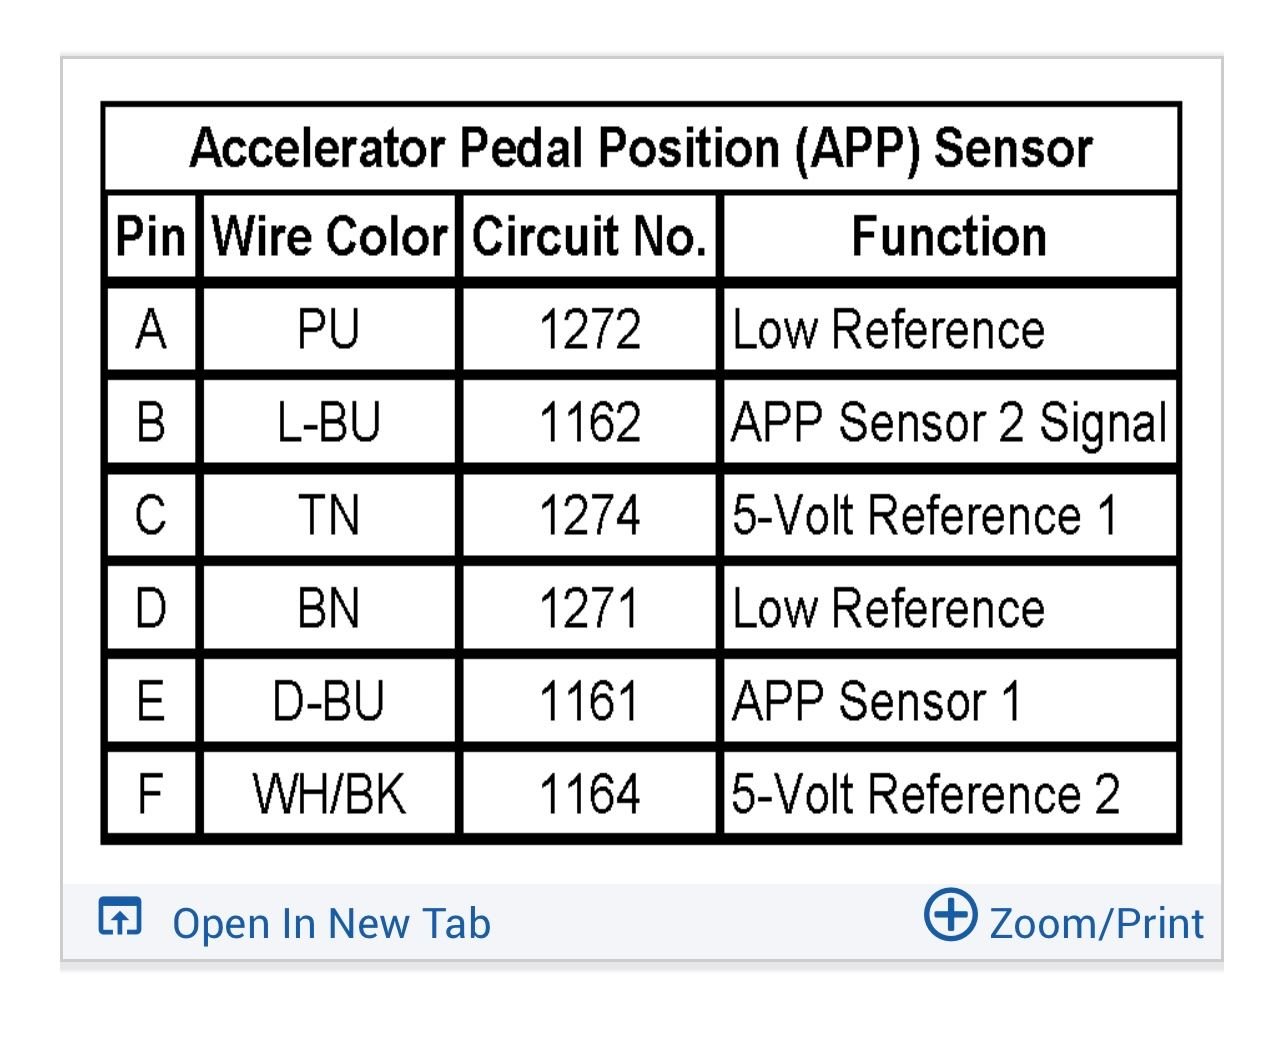Click the Zoom/Print plus circle icon
The width and height of the screenshot is (1284, 1044).
click(949, 914)
